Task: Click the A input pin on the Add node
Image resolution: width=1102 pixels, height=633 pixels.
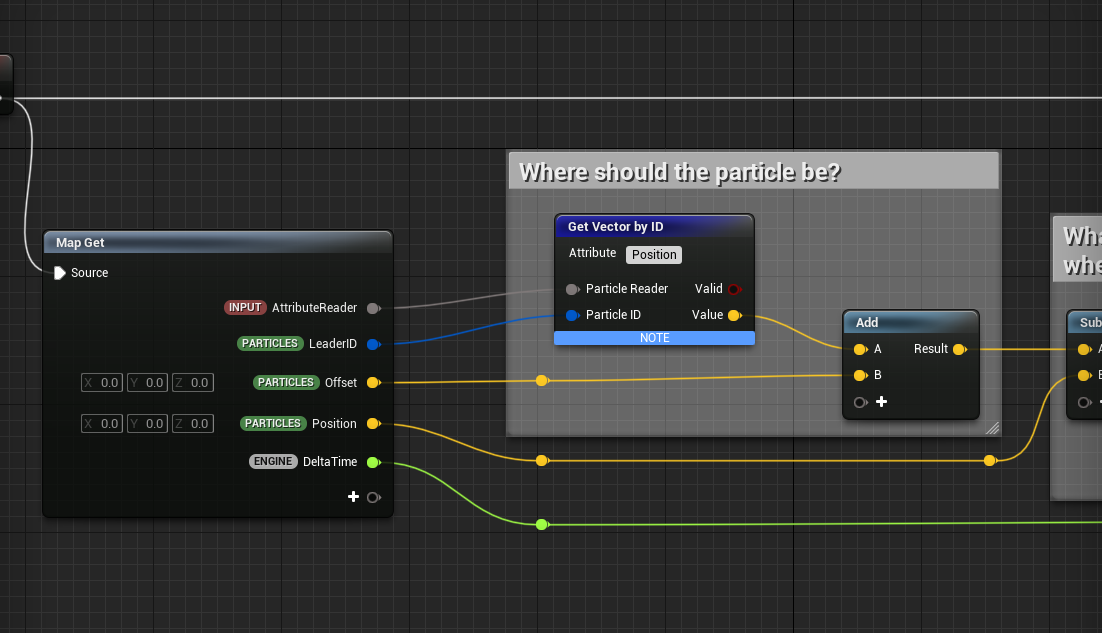Action: click(x=862, y=349)
